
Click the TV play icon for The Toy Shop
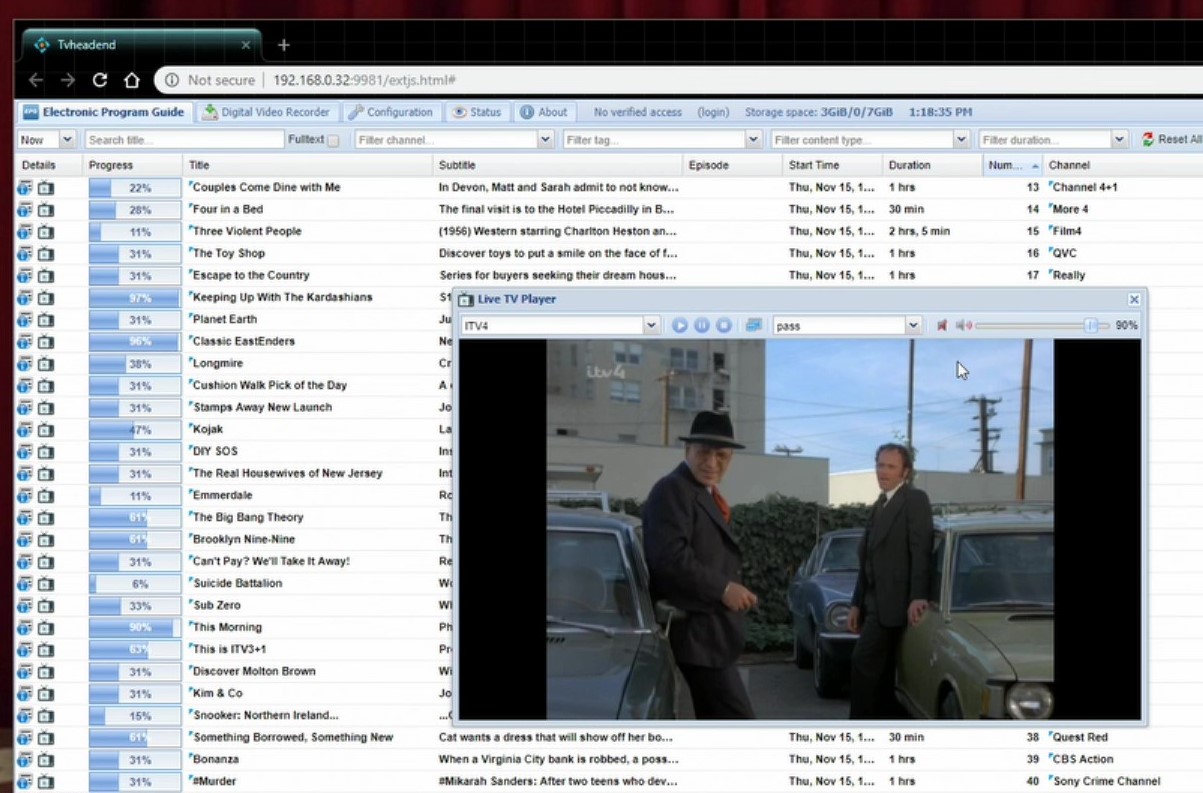tap(46, 253)
